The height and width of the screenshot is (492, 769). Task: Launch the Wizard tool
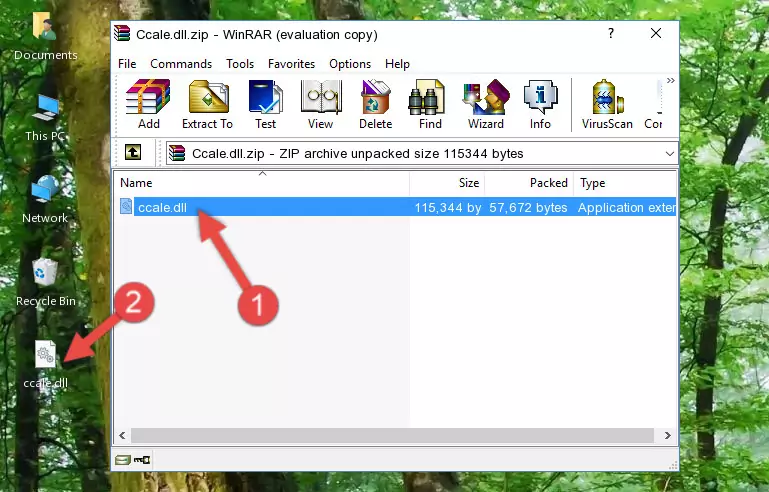click(486, 104)
